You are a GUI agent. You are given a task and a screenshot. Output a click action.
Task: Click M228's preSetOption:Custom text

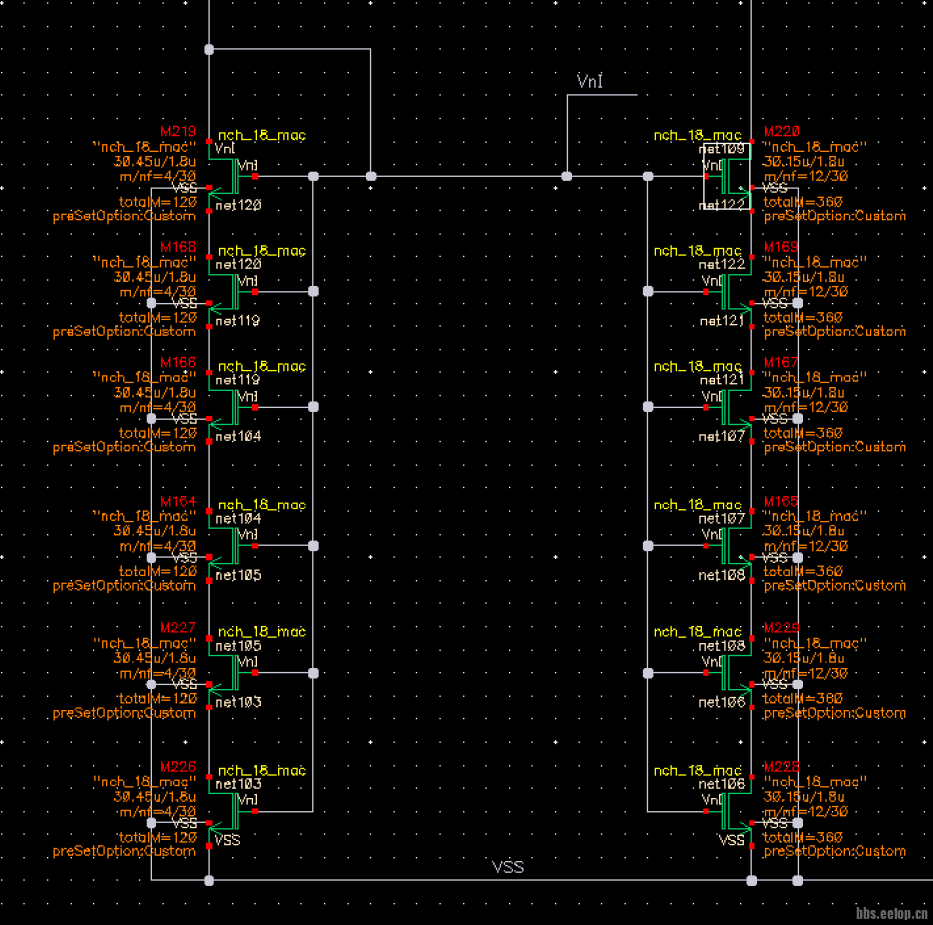pos(834,852)
